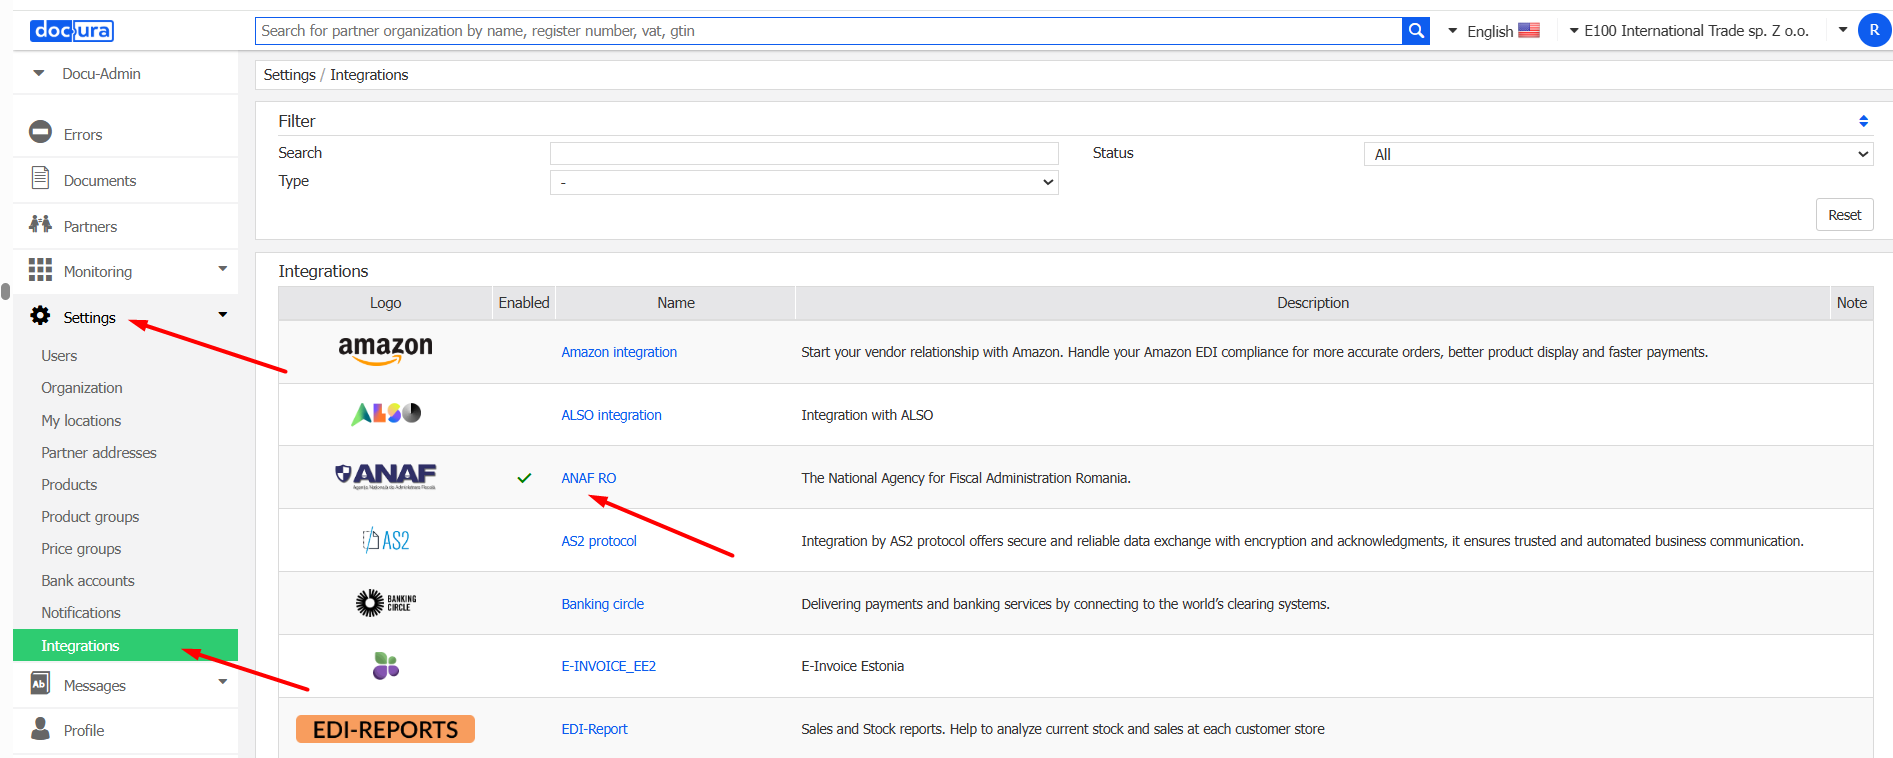The height and width of the screenshot is (758, 1893).
Task: Collapse the Settings submenu arrow
Action: 223,315
